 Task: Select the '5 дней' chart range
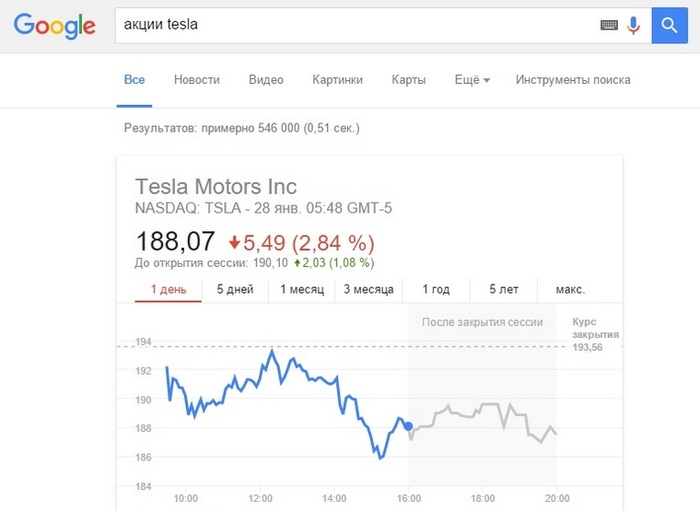[x=235, y=290]
